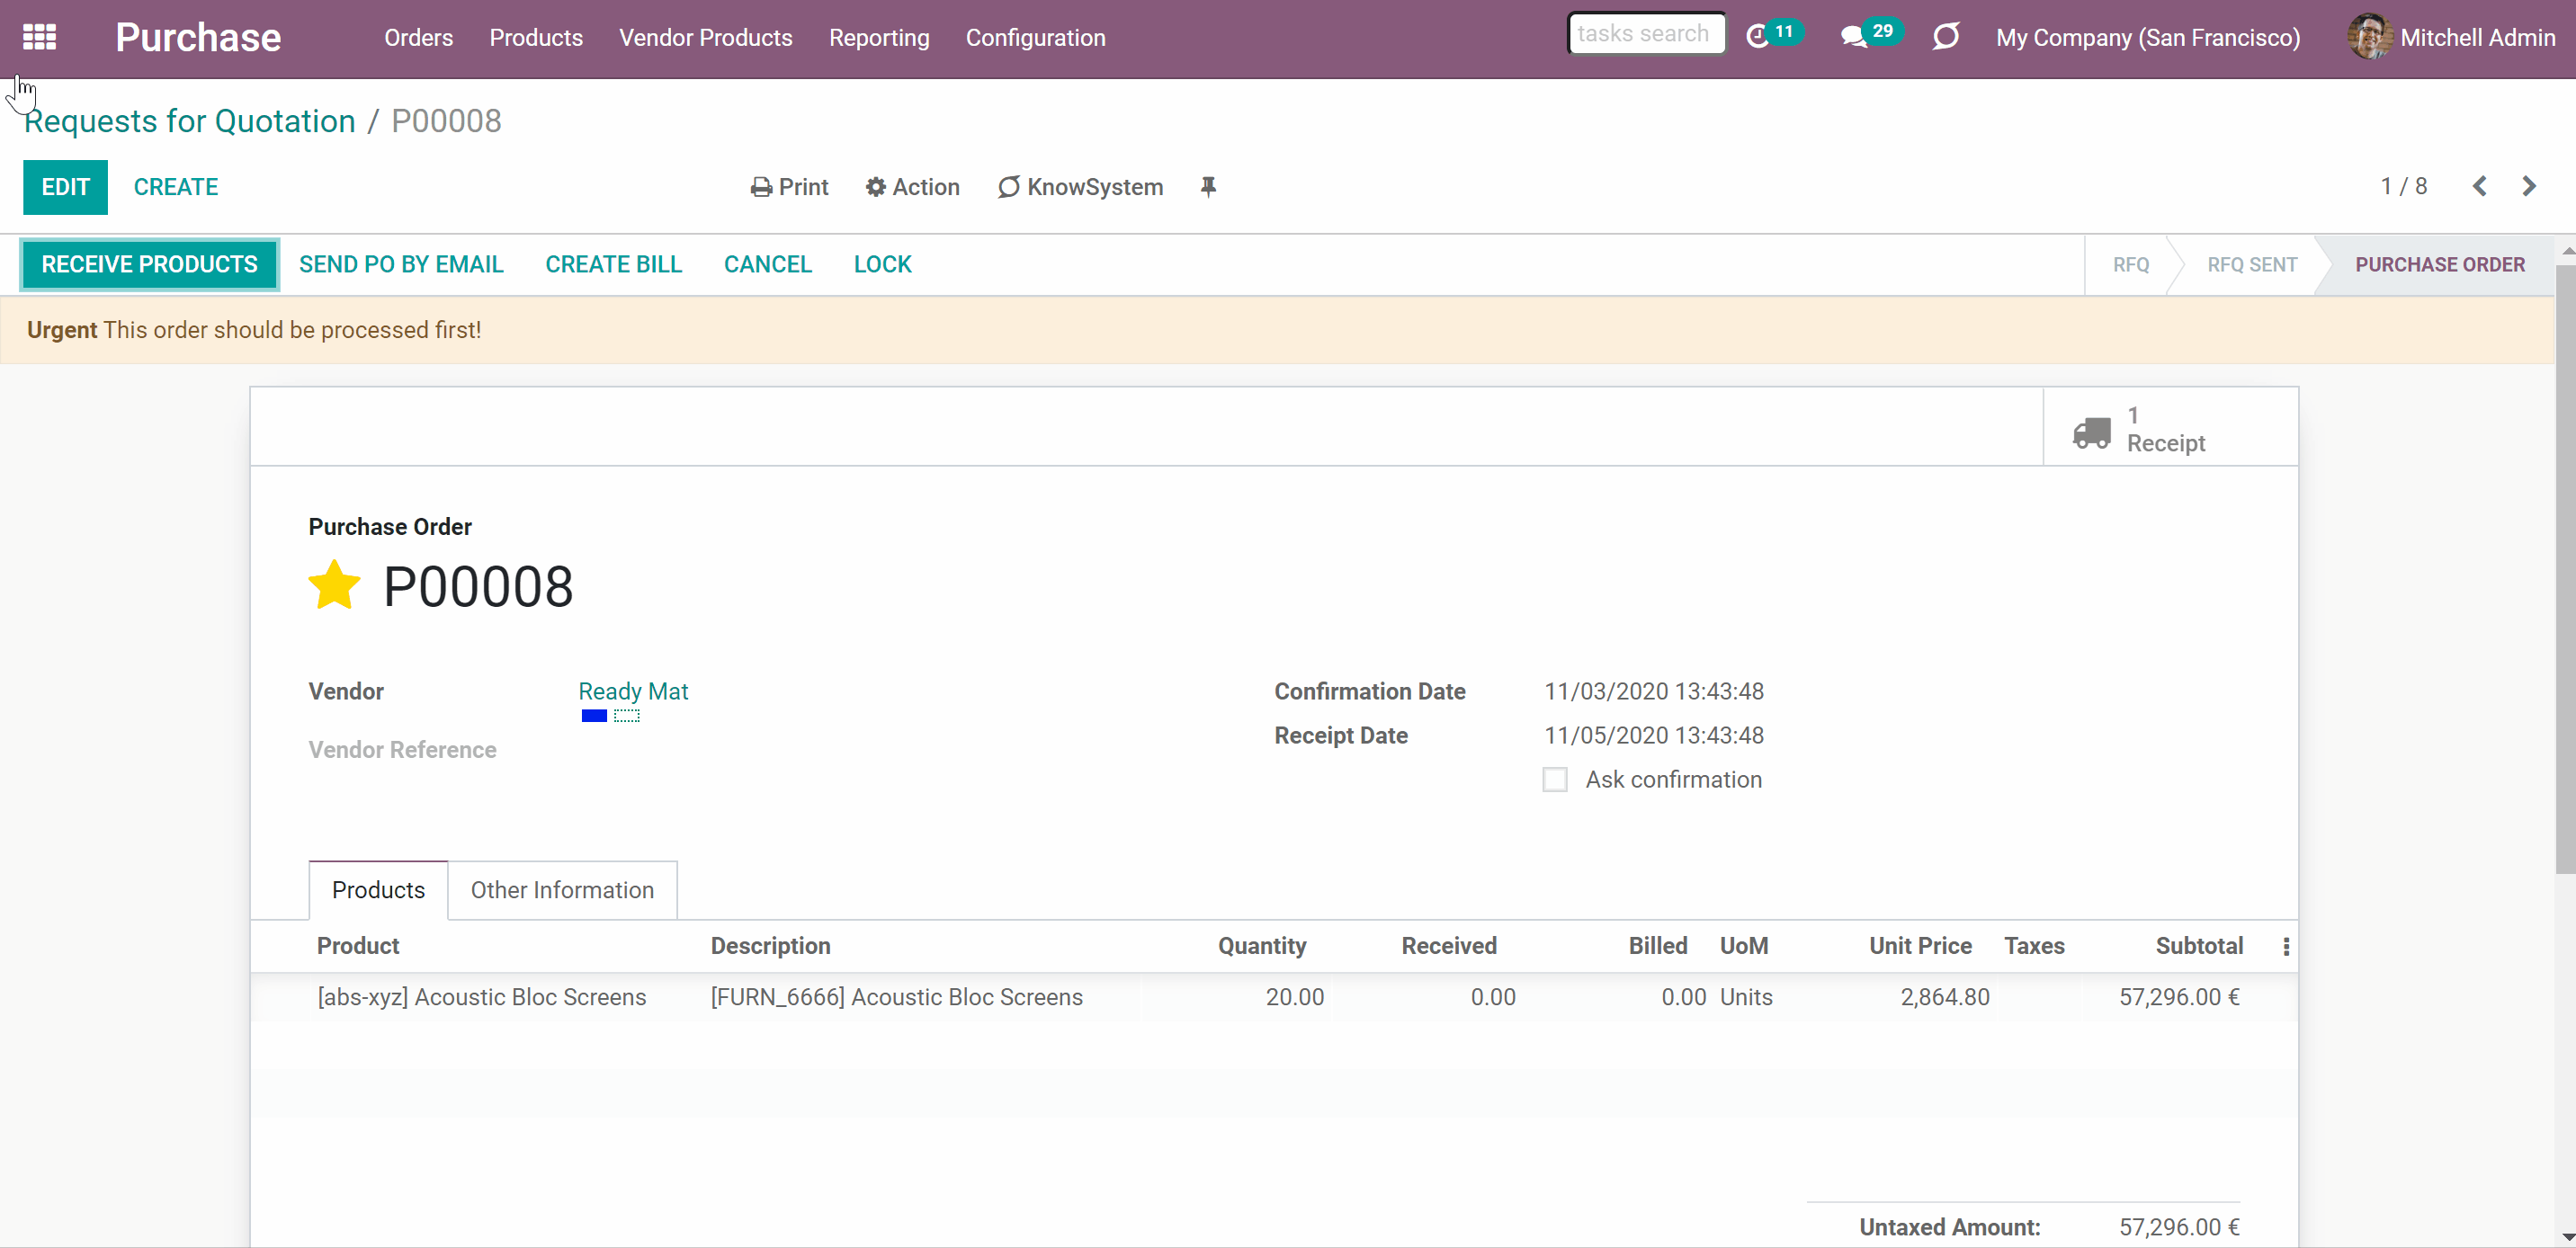This screenshot has width=2576, height=1248.
Task: Open Vendor Products menu
Action: (706, 37)
